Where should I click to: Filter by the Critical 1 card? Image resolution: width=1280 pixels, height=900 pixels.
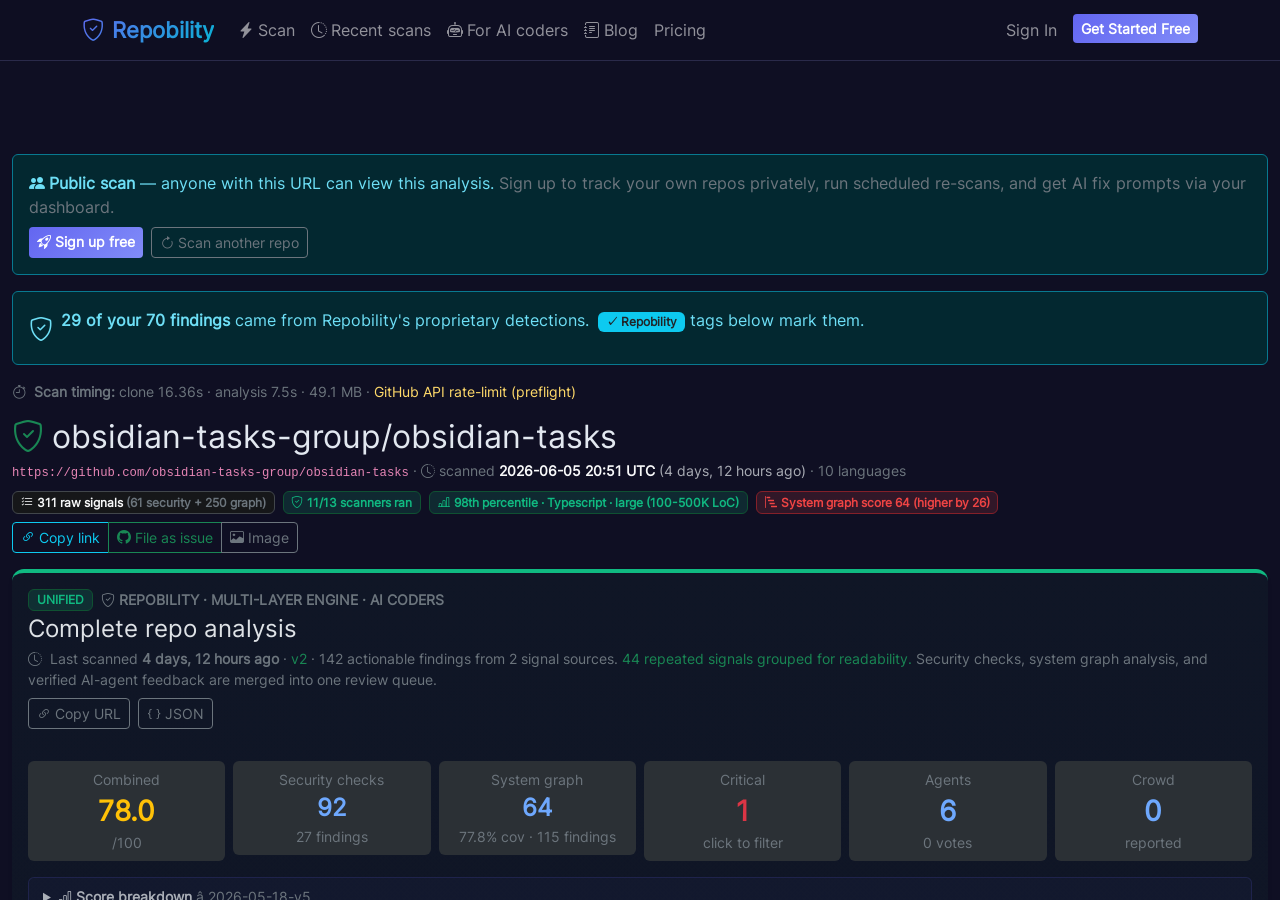tap(742, 811)
